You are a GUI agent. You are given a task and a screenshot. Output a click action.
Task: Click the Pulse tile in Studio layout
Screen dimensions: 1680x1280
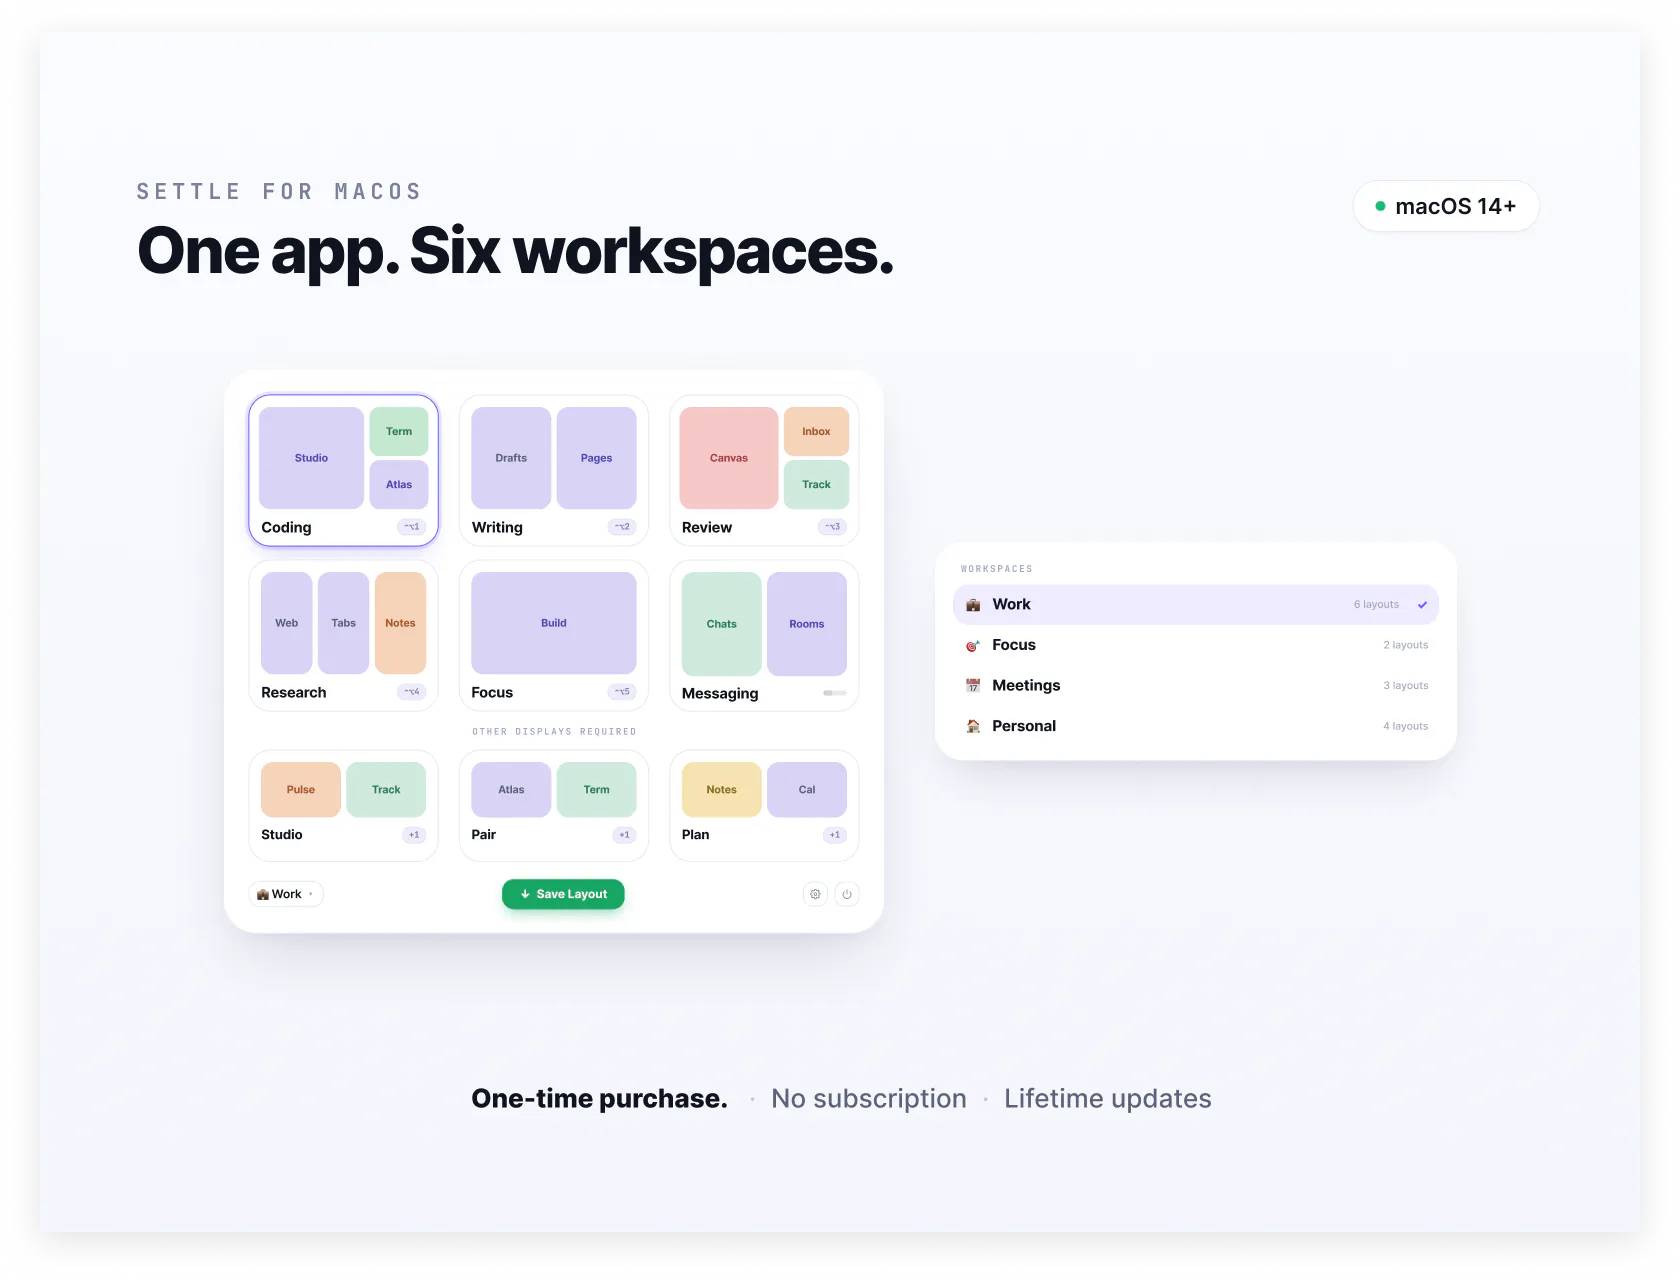(x=301, y=790)
